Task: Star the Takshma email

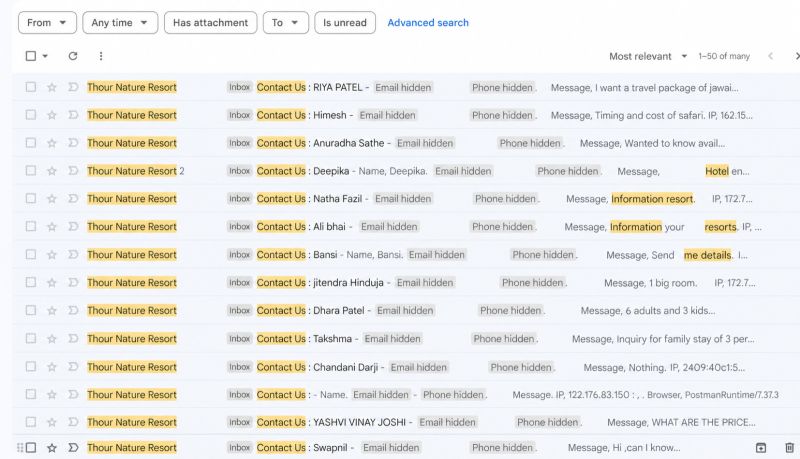Action: 52,339
